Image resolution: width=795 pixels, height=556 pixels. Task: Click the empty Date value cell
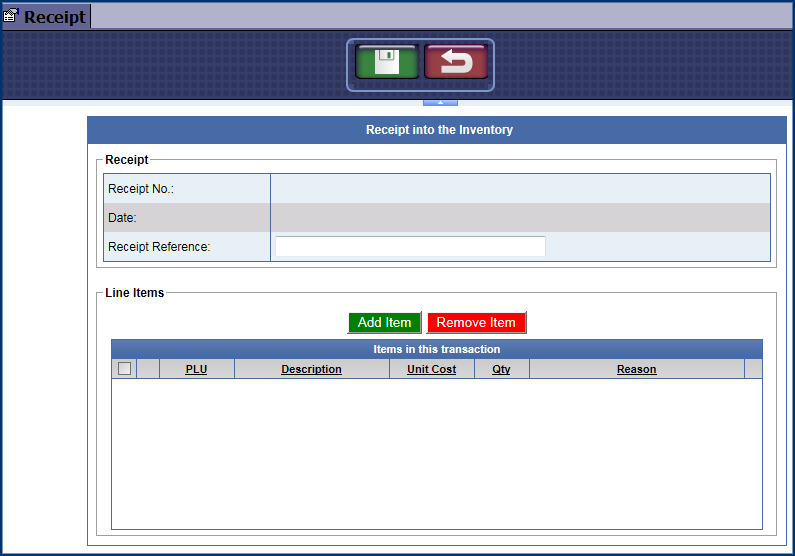(520, 217)
